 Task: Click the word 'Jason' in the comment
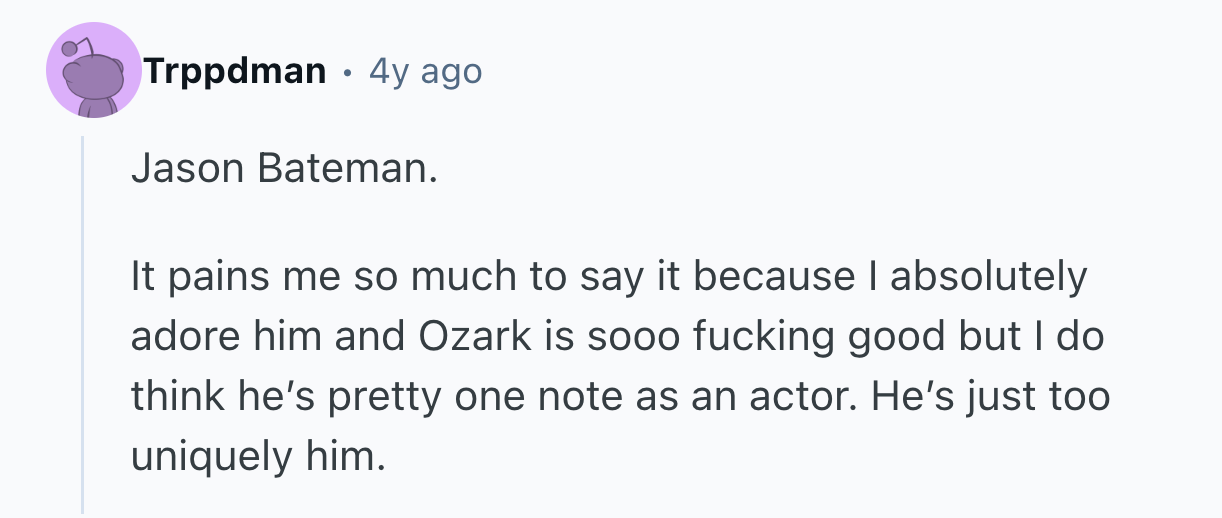tap(189, 170)
